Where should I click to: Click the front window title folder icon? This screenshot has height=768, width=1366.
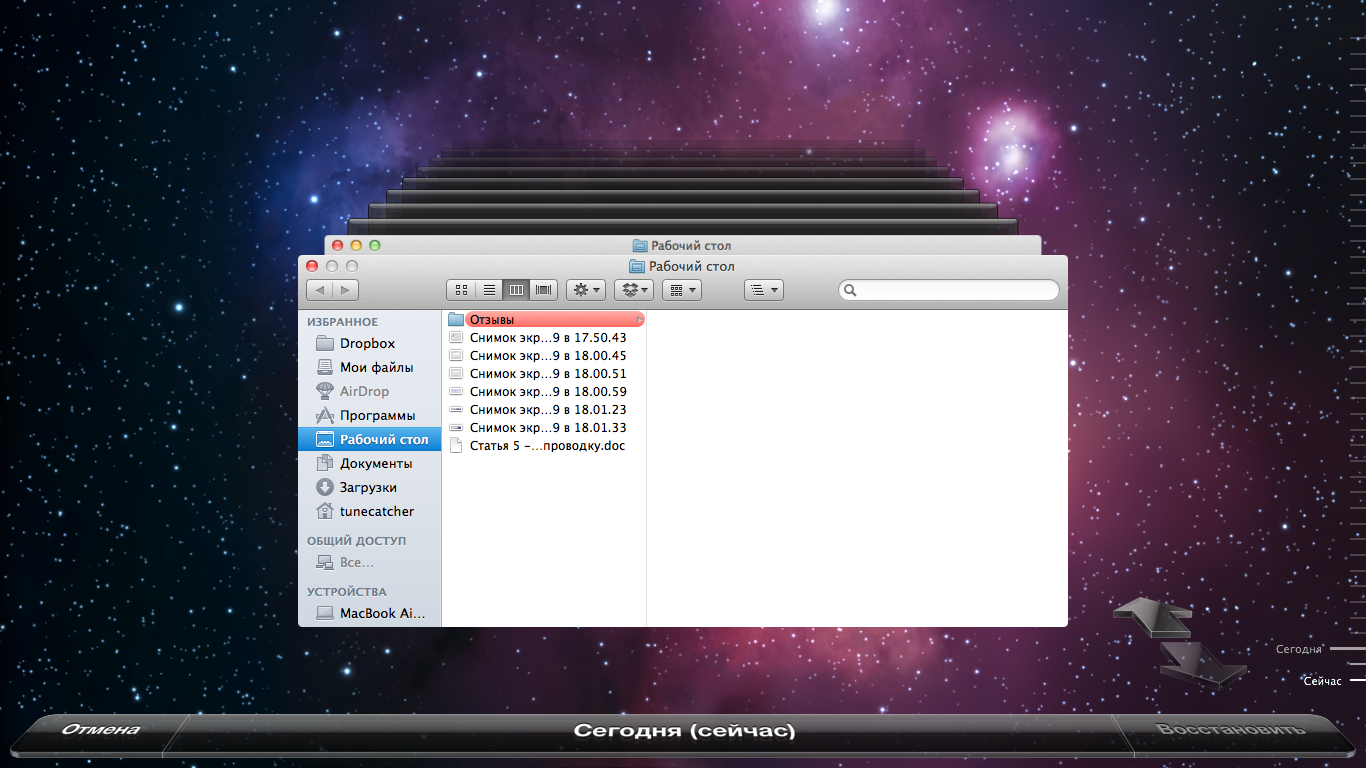pyautogui.click(x=637, y=266)
